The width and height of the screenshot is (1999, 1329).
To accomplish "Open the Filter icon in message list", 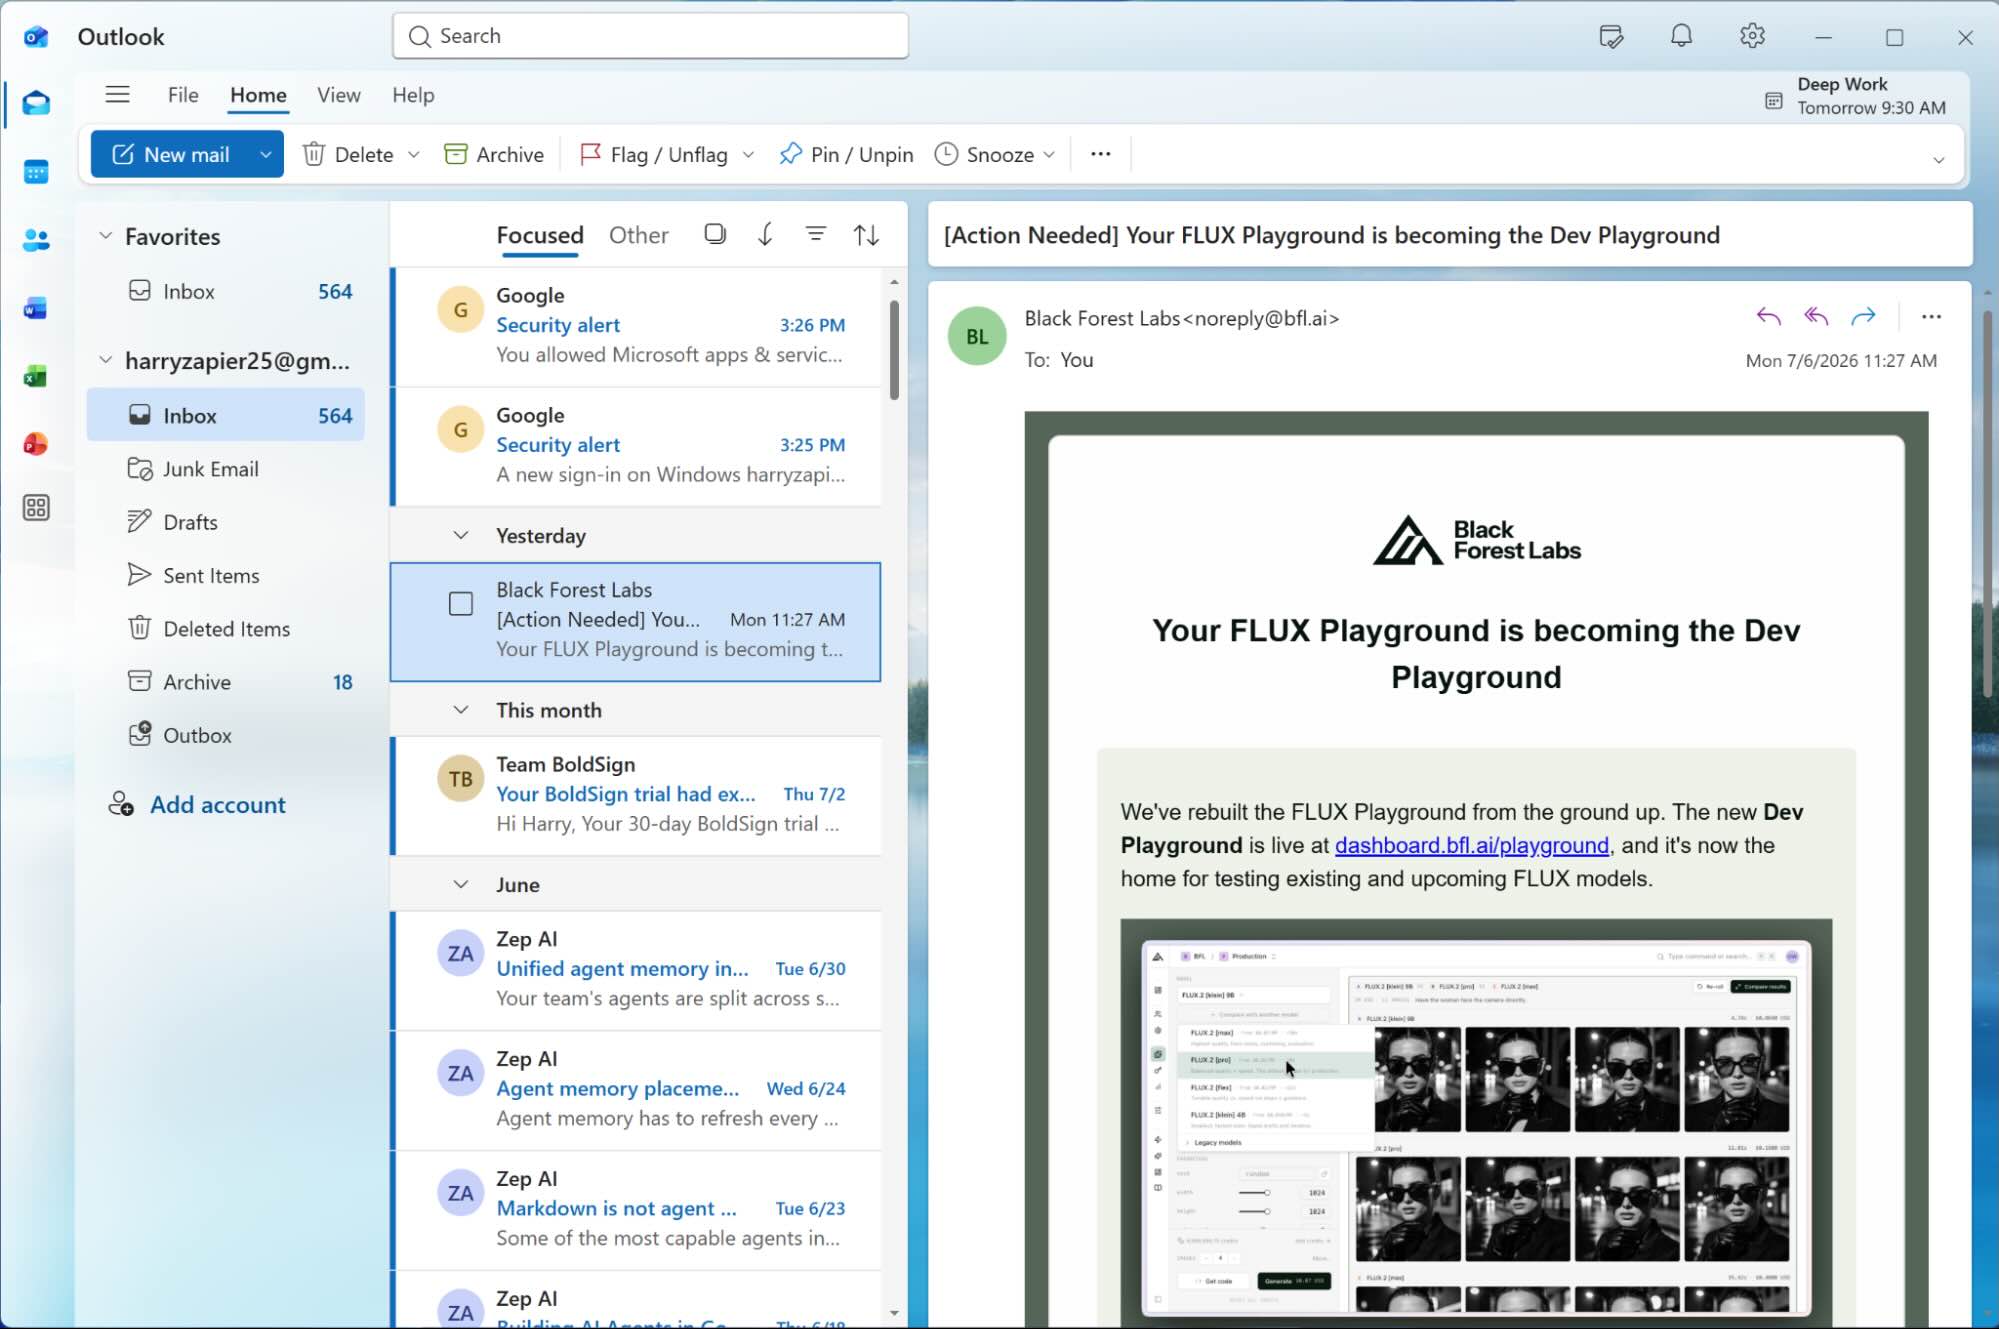I will click(x=816, y=235).
